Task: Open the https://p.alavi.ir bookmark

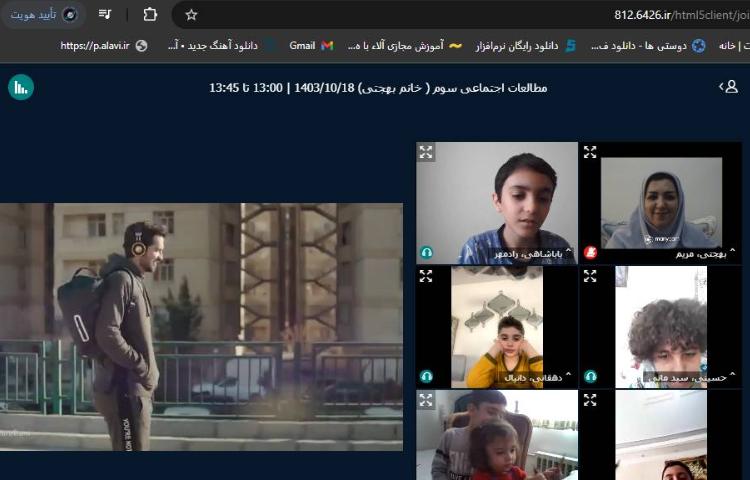Action: (x=103, y=45)
